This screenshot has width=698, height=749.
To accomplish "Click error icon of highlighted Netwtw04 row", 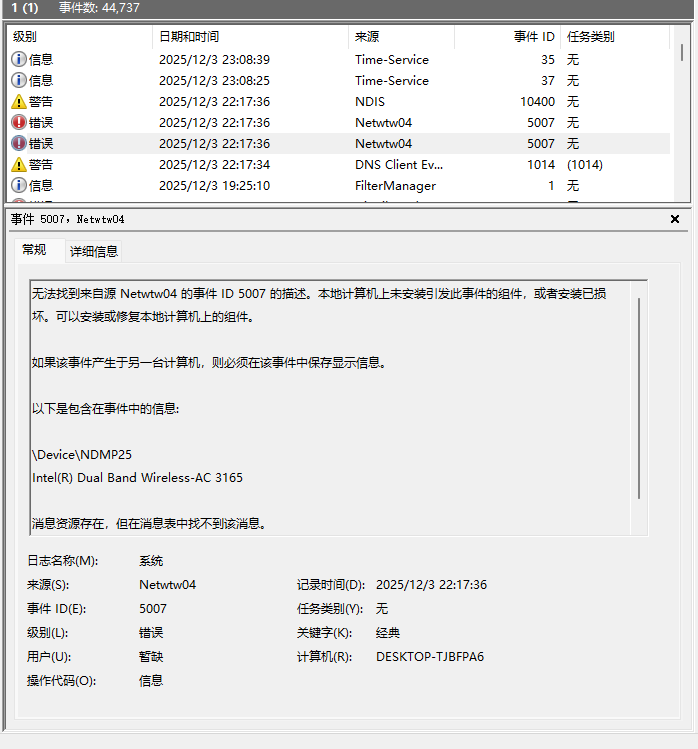I will point(19,143).
